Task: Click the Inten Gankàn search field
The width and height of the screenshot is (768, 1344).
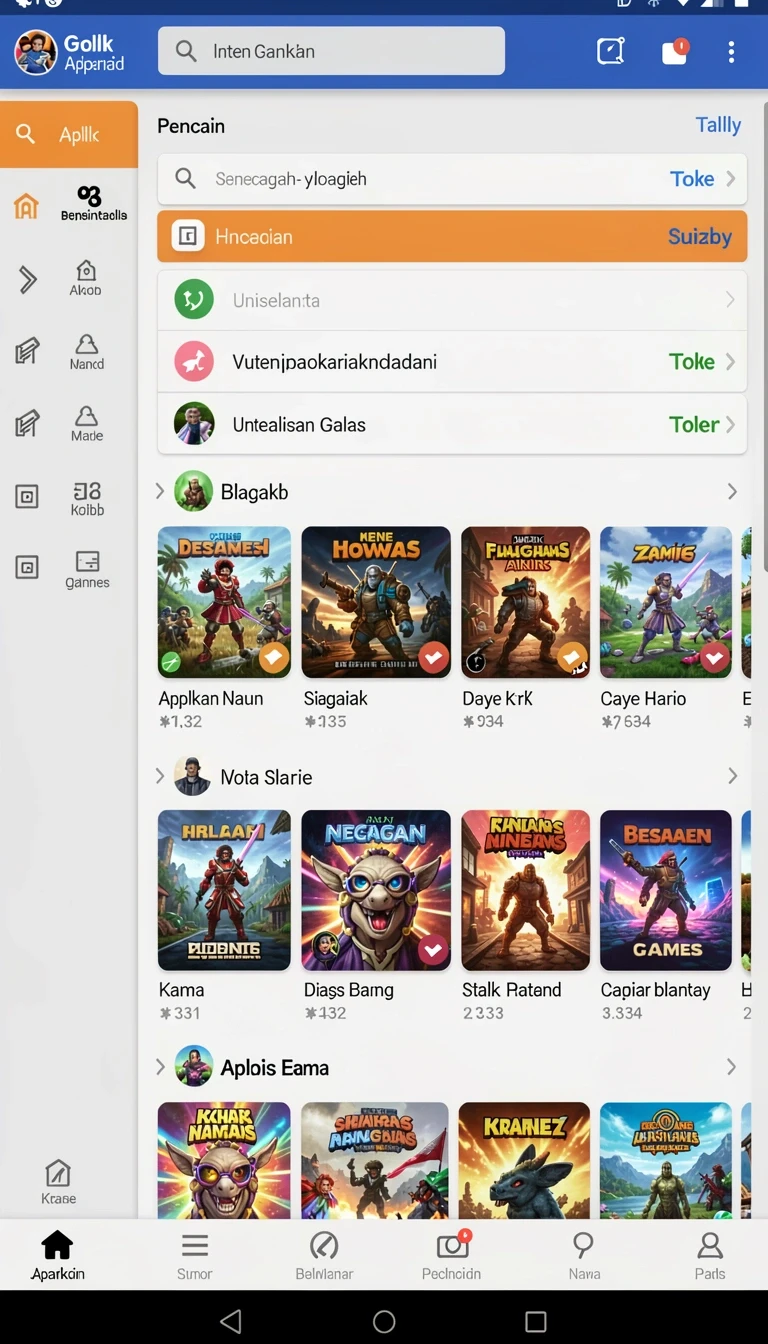Action: click(x=331, y=51)
